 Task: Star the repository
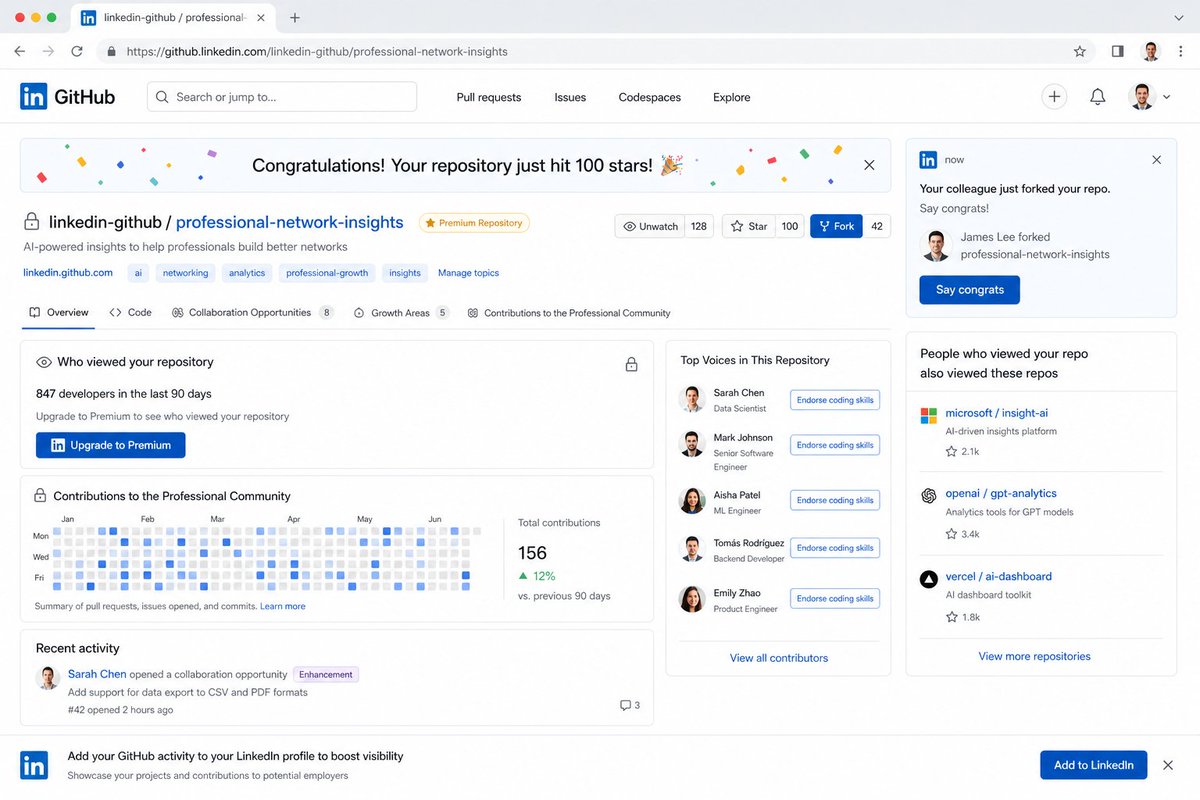[750, 226]
